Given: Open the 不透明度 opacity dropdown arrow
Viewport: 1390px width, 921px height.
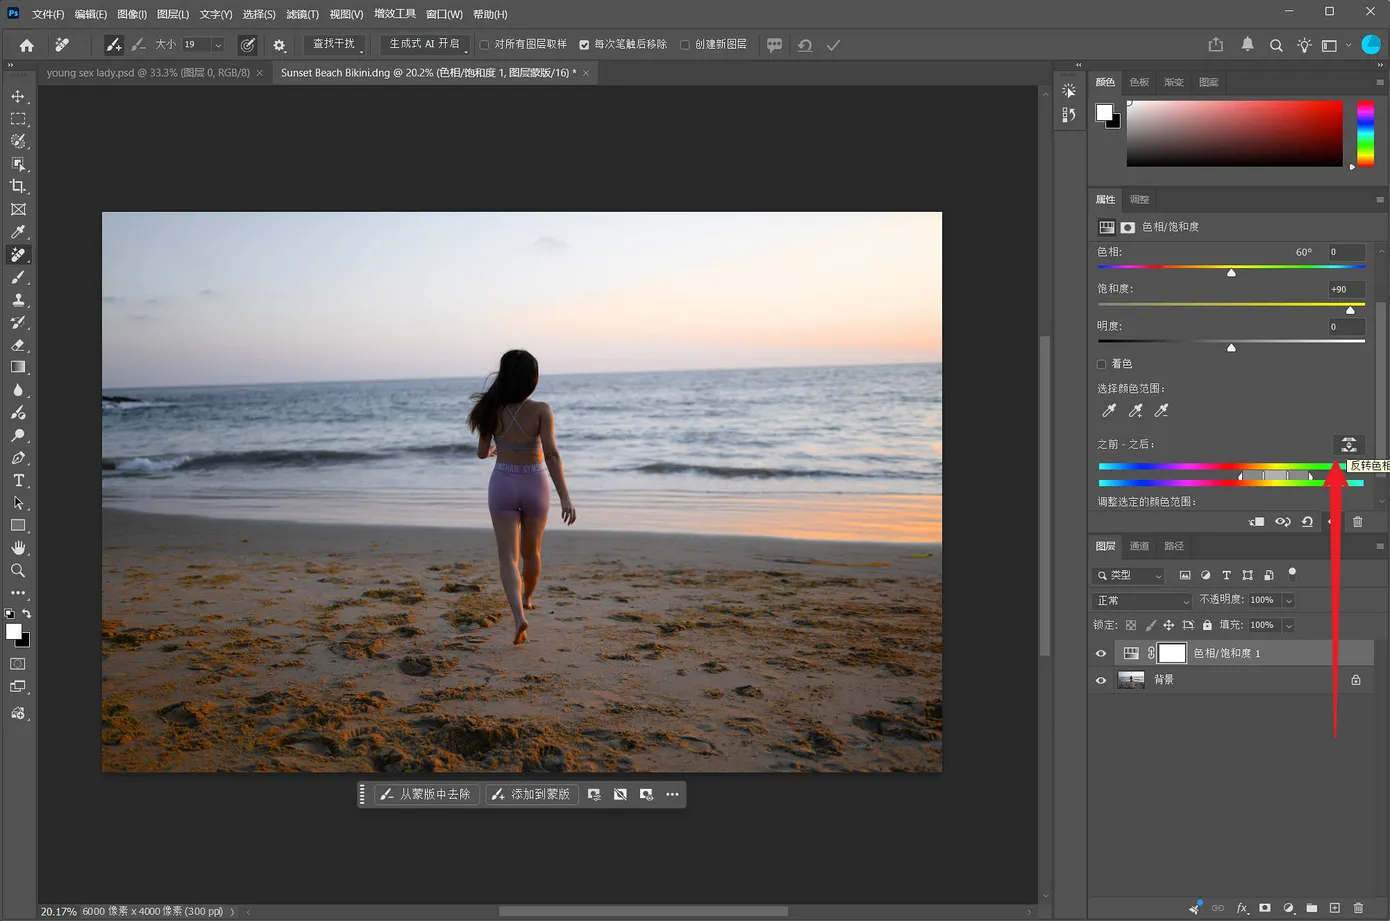Looking at the screenshot, I should pyautogui.click(x=1288, y=600).
